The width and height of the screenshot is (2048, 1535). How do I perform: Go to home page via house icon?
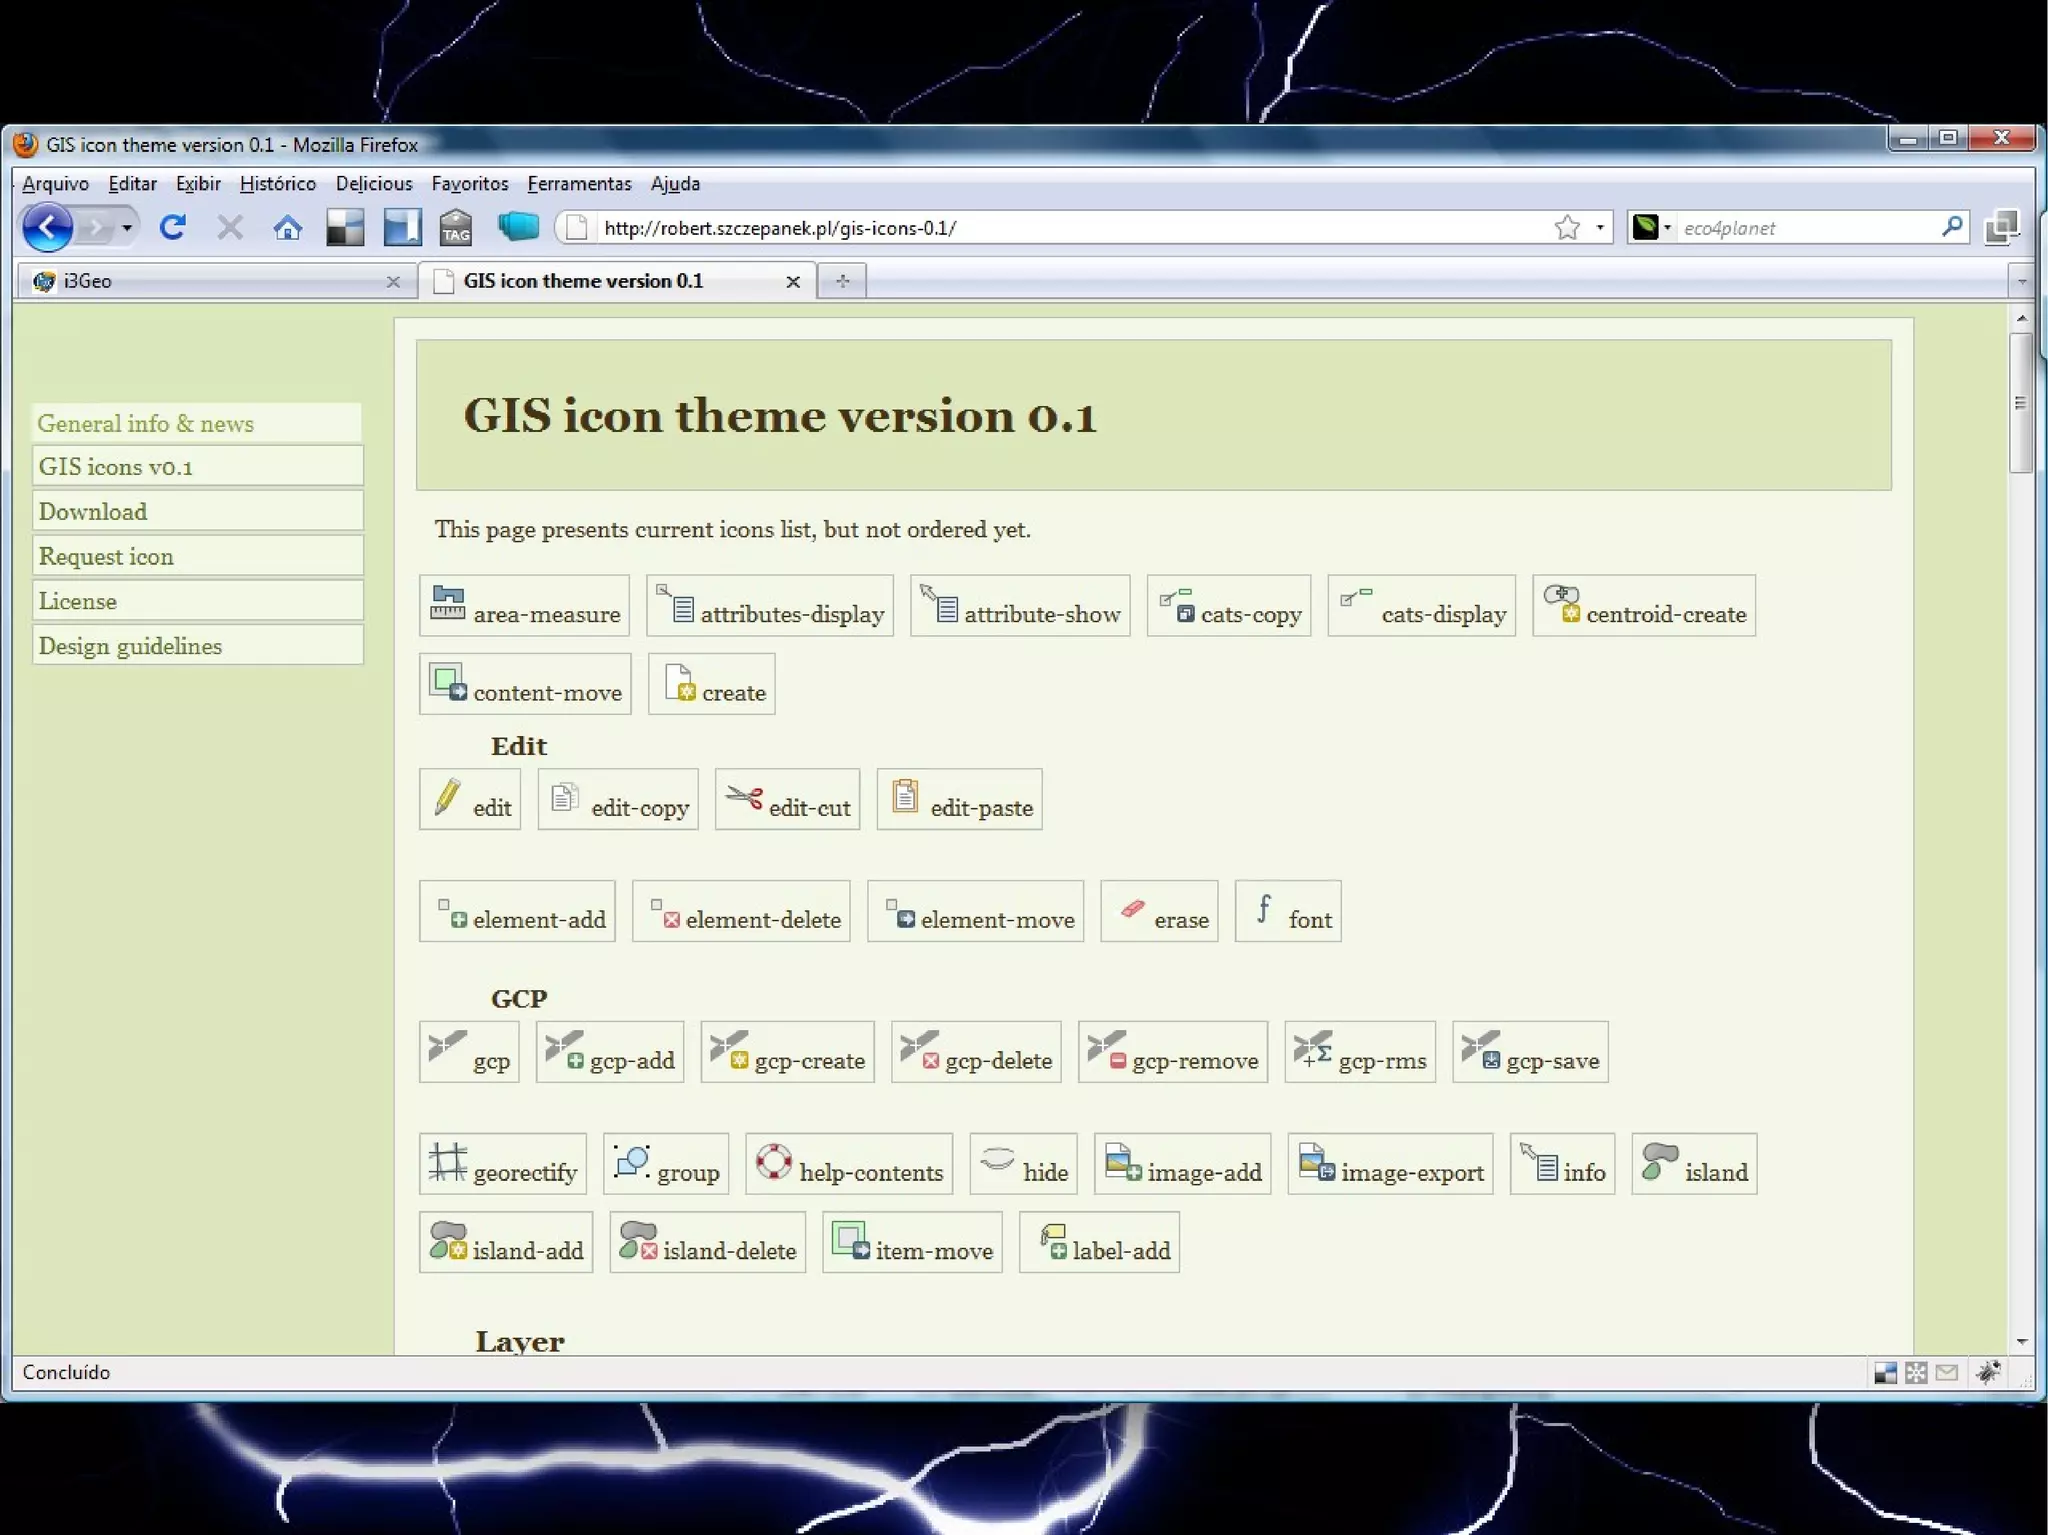(x=287, y=228)
